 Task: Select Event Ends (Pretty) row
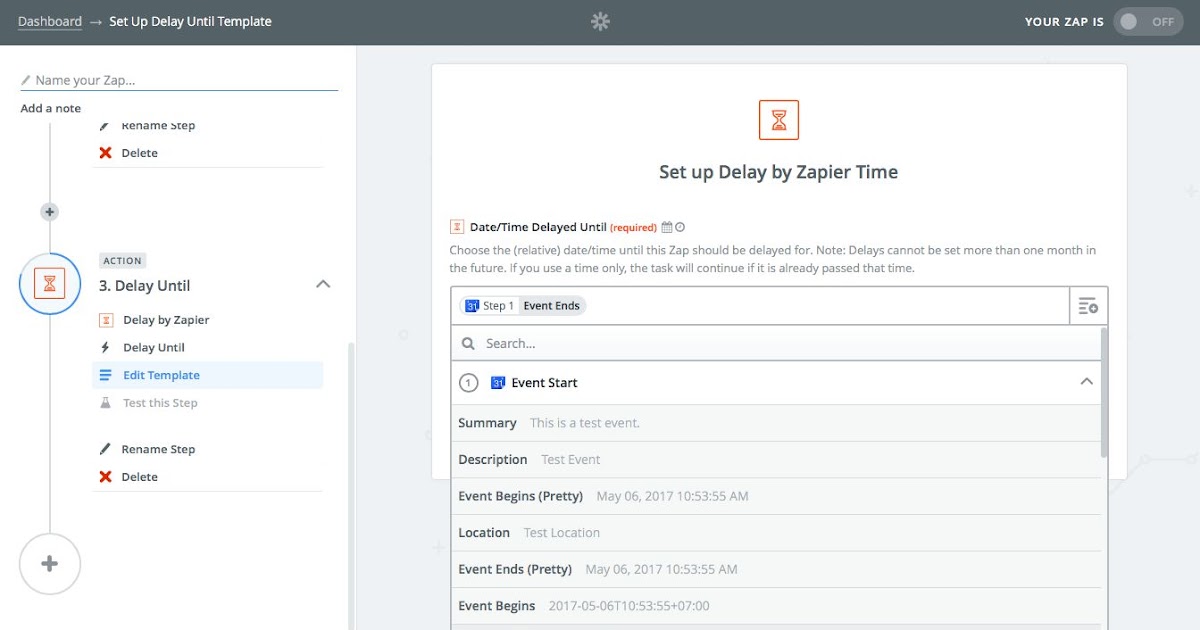tap(776, 569)
